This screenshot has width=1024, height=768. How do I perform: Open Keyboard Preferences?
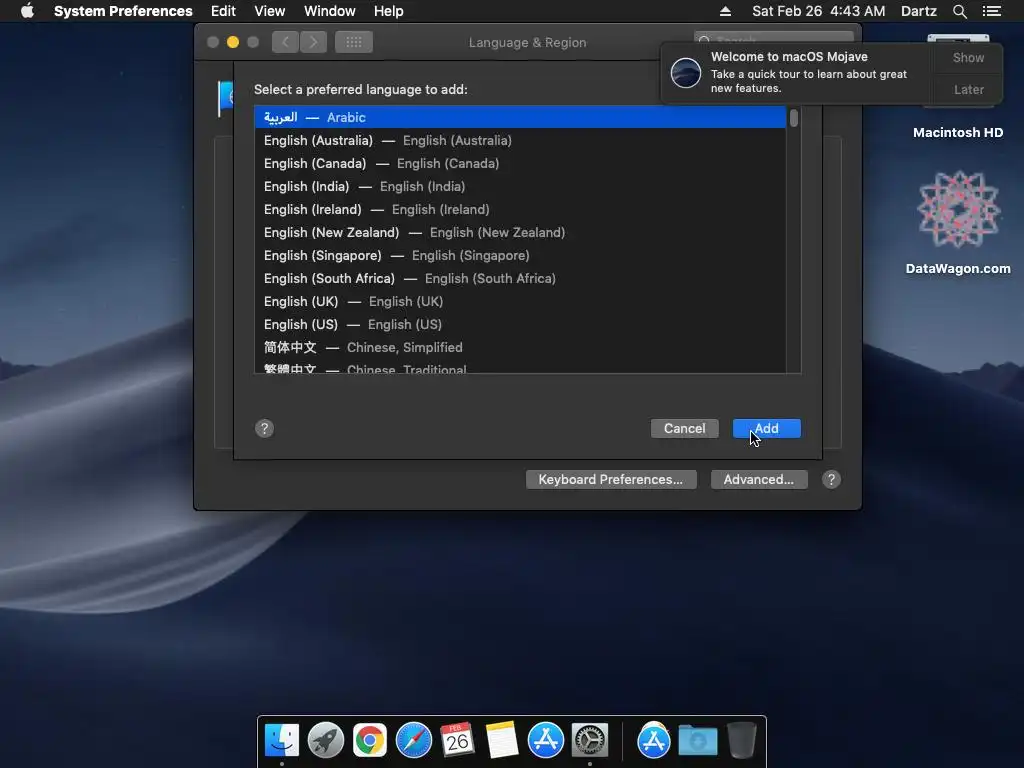click(x=611, y=479)
